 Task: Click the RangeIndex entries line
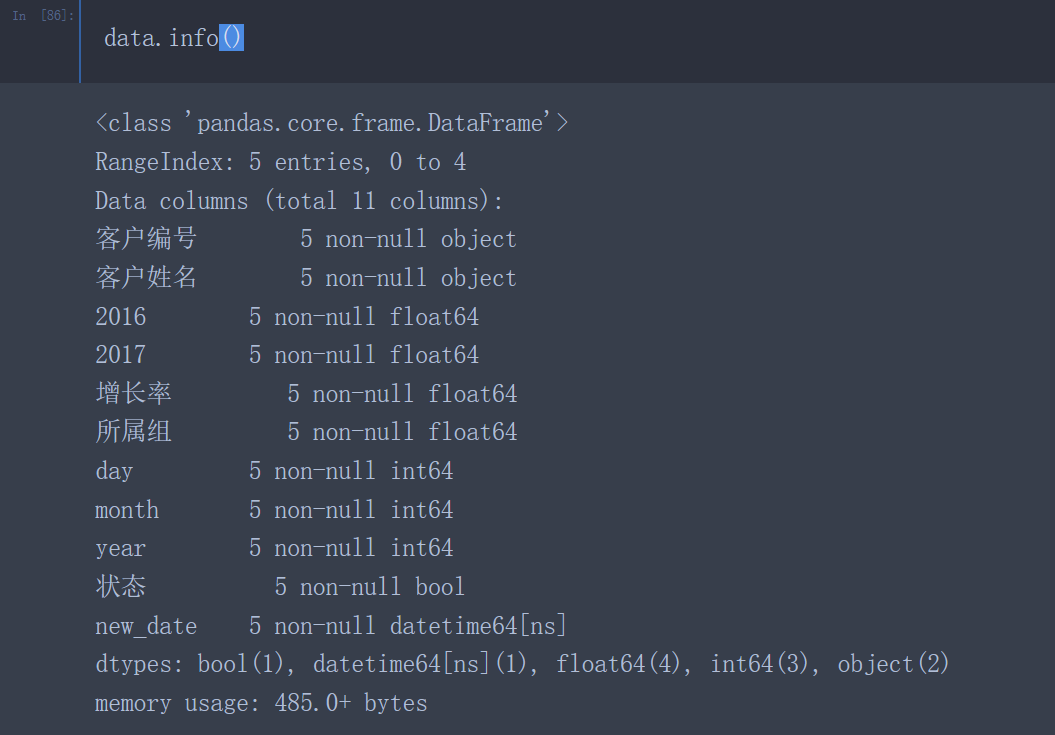coord(280,162)
